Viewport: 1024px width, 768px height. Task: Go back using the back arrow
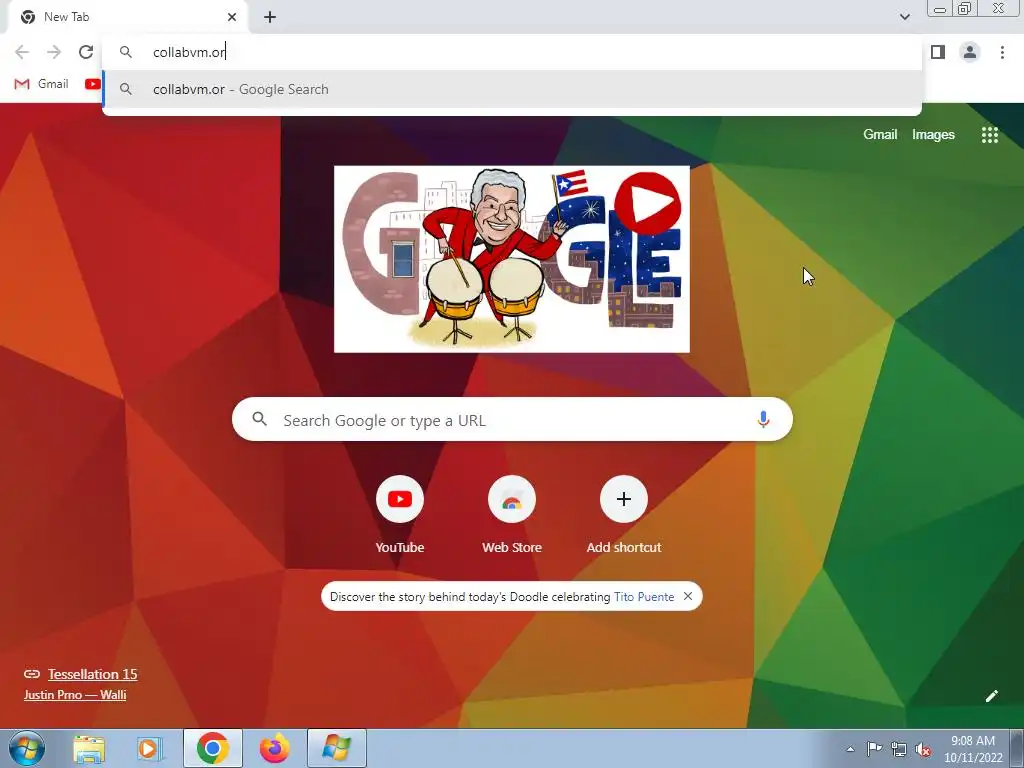[x=22, y=52]
